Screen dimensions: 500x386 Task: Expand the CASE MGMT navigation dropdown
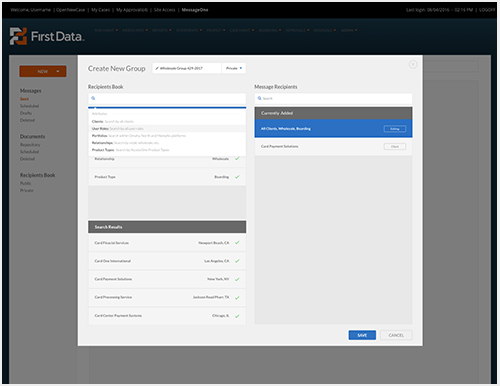click(242, 30)
